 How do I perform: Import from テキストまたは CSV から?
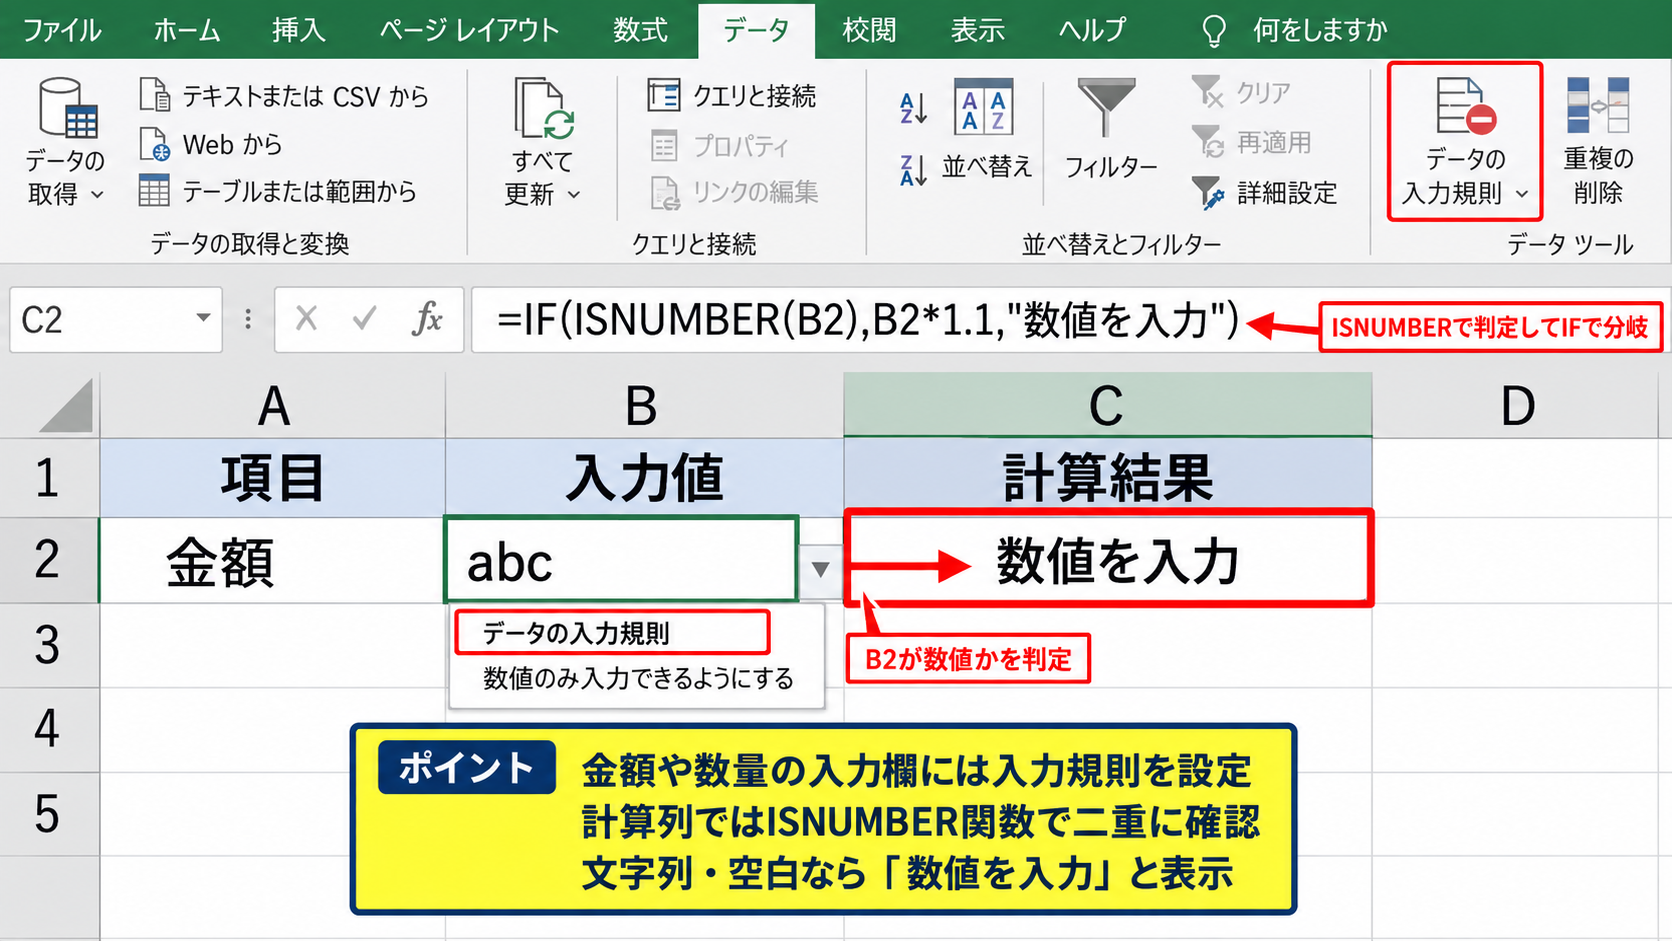(x=284, y=96)
